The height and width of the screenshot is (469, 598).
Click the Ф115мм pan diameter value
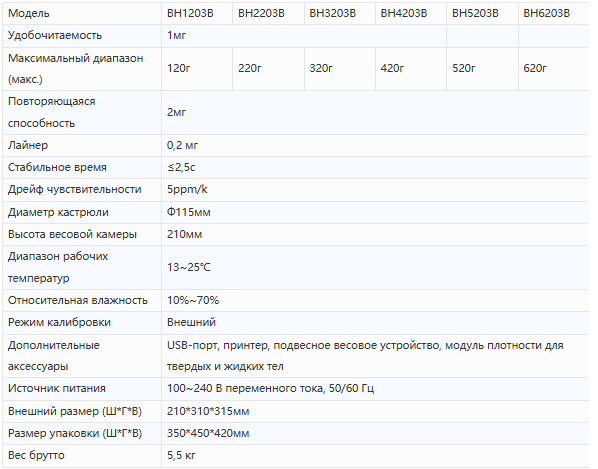[188, 212]
